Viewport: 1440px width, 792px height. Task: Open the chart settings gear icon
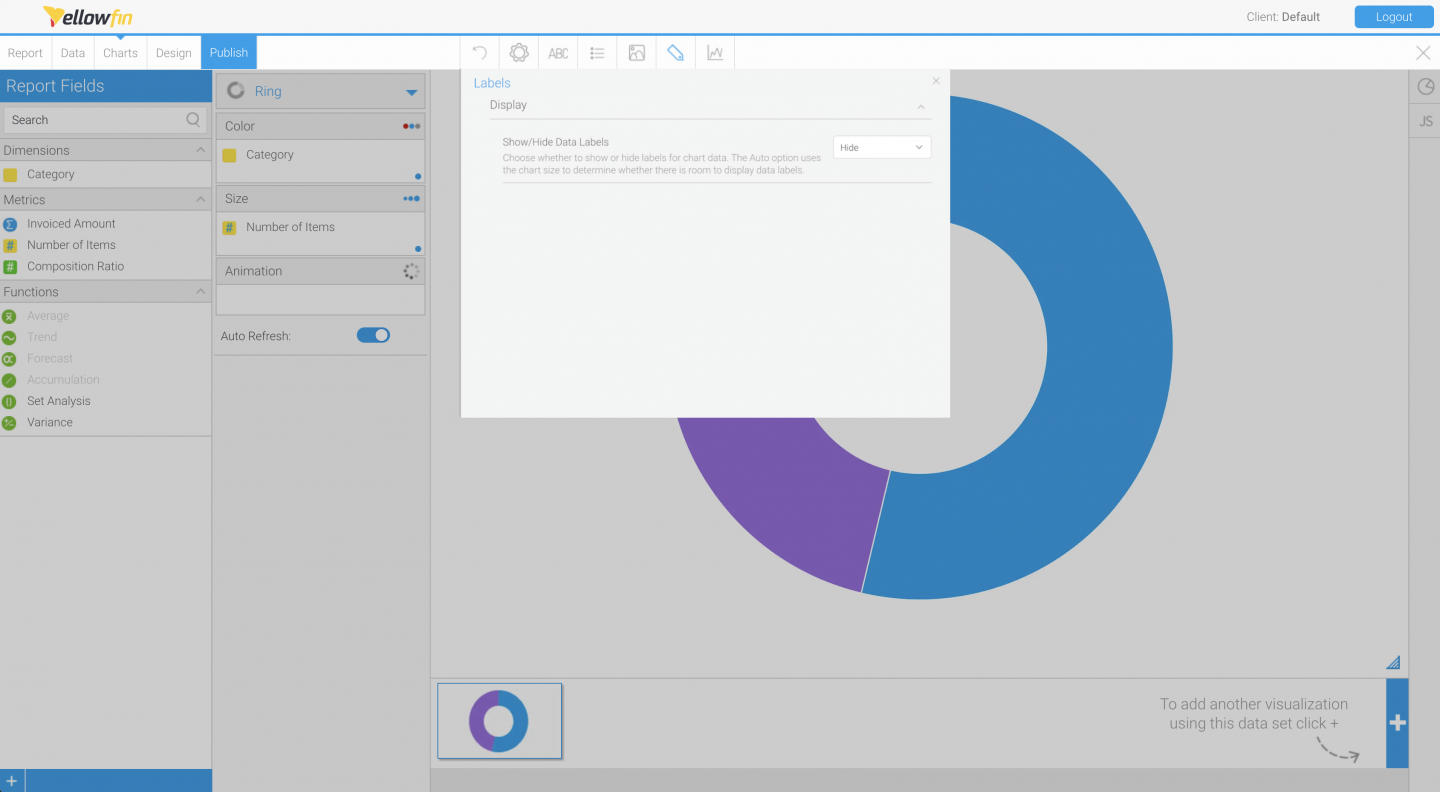[x=518, y=52]
